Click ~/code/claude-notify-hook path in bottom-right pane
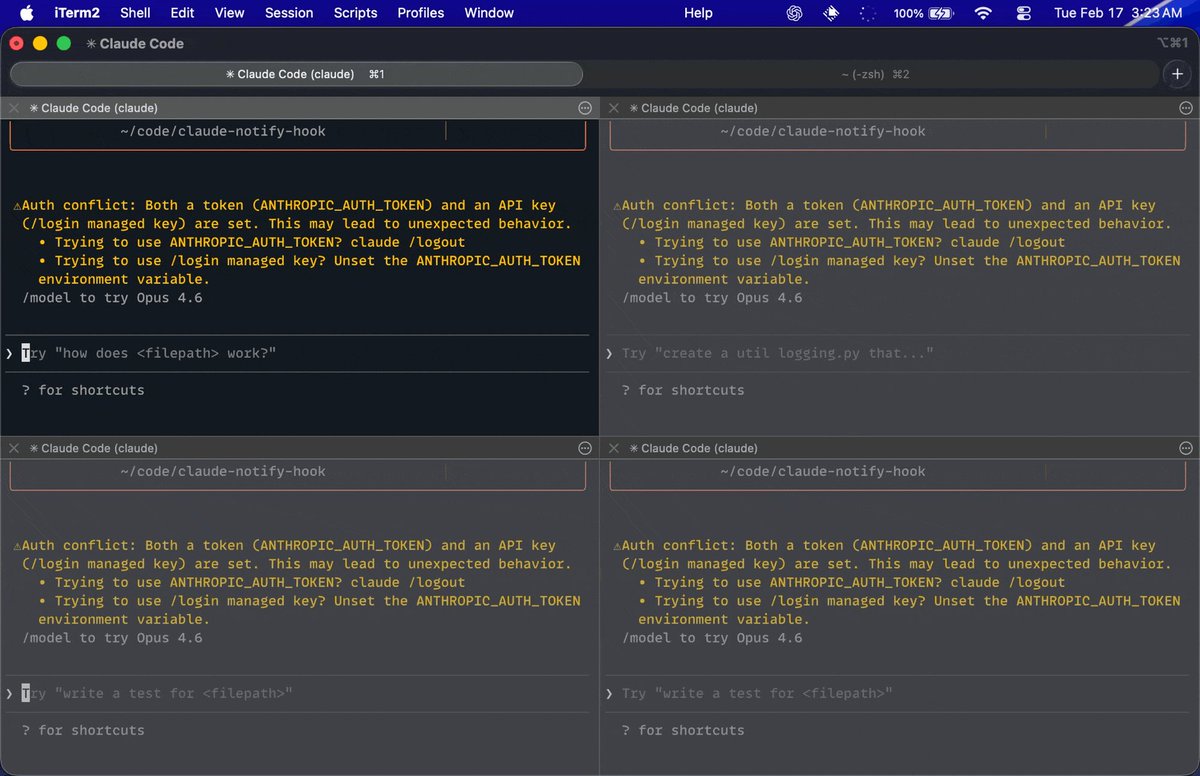The image size is (1200, 776). (822, 471)
